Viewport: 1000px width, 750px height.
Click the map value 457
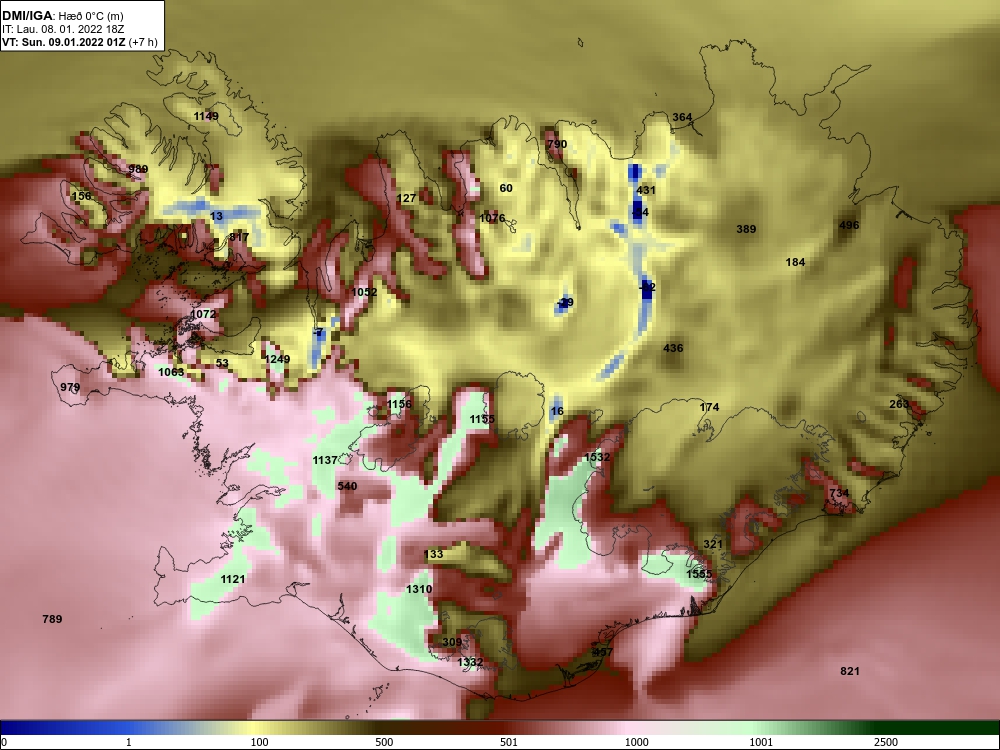pos(603,652)
